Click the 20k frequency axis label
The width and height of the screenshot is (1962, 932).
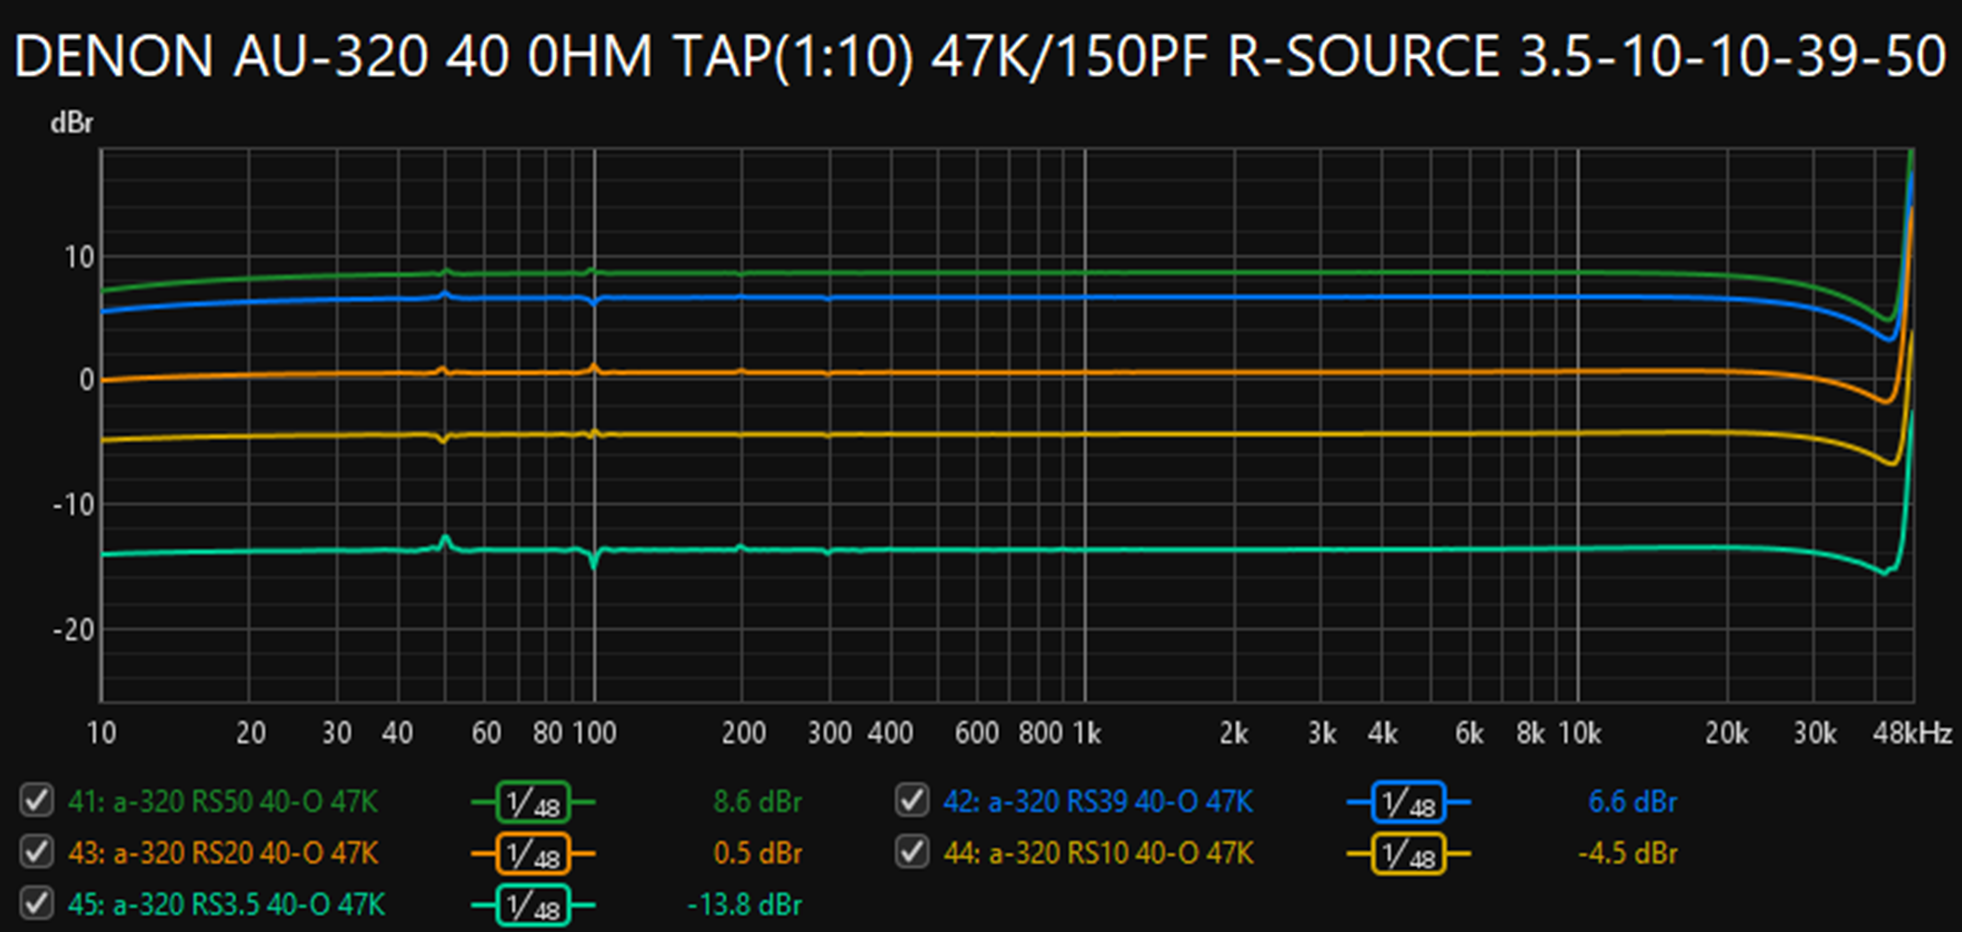click(x=1727, y=734)
